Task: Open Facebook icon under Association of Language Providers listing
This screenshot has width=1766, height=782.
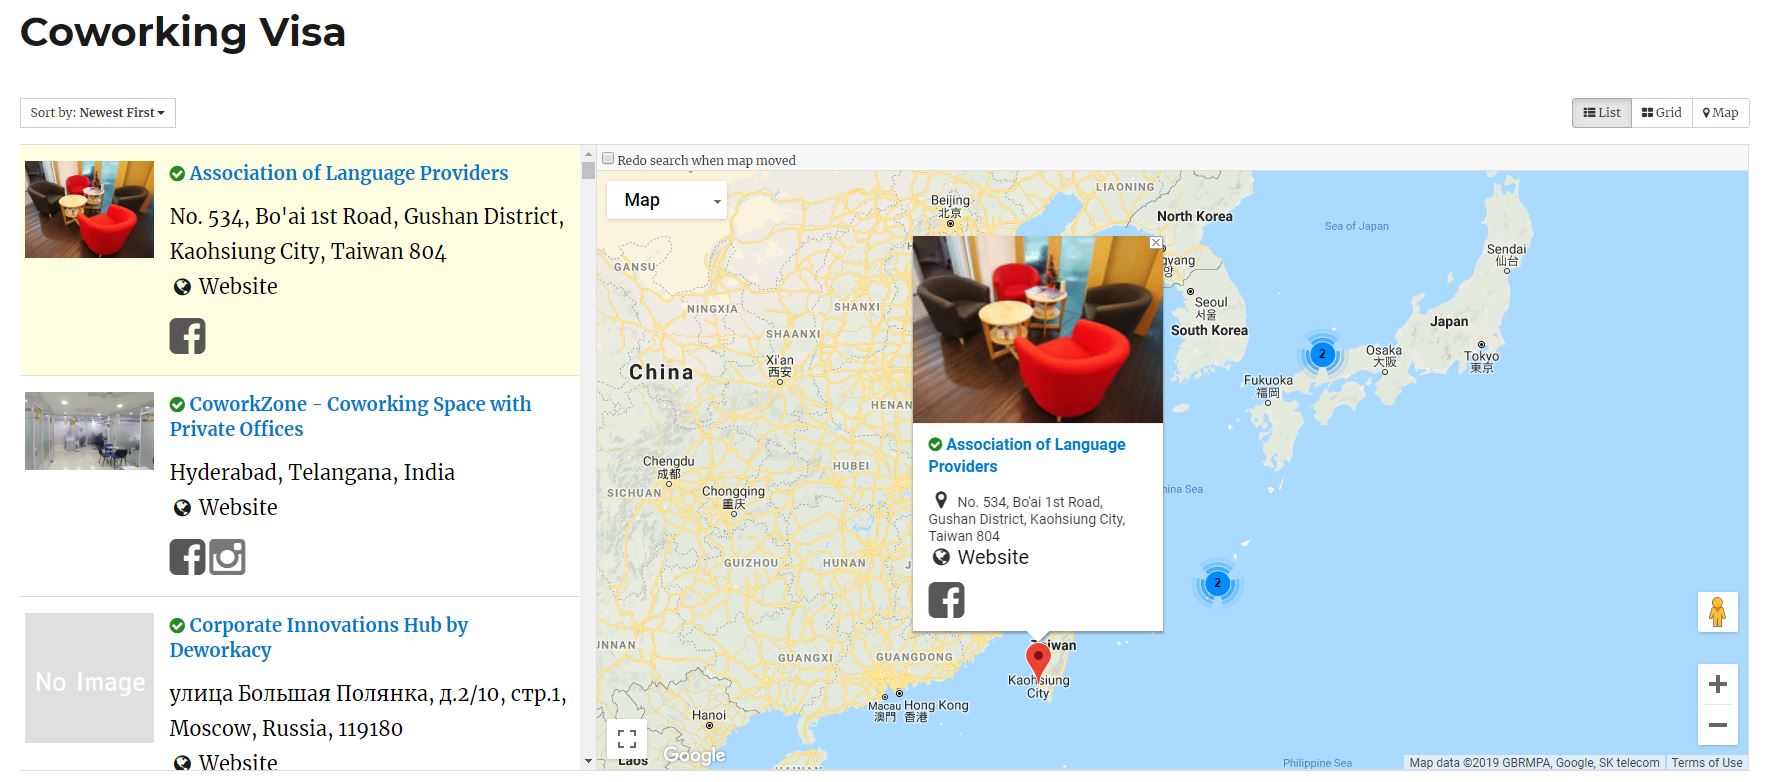Action: pyautogui.click(x=187, y=336)
